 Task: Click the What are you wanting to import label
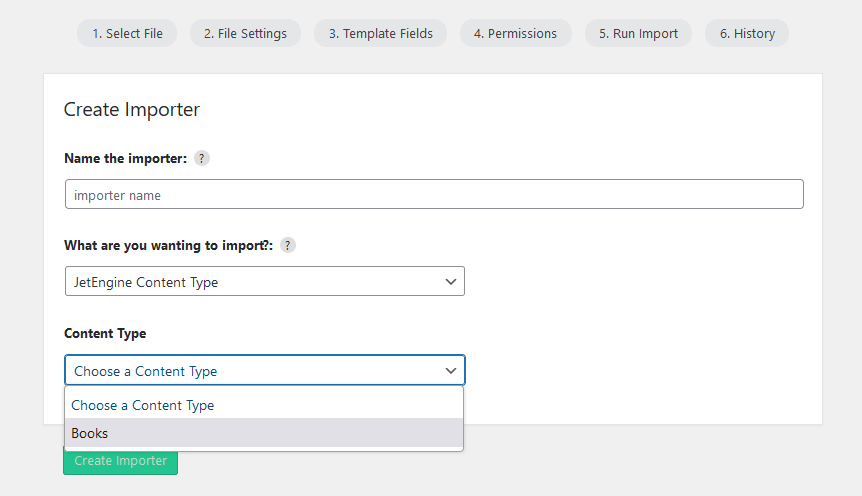[168, 245]
